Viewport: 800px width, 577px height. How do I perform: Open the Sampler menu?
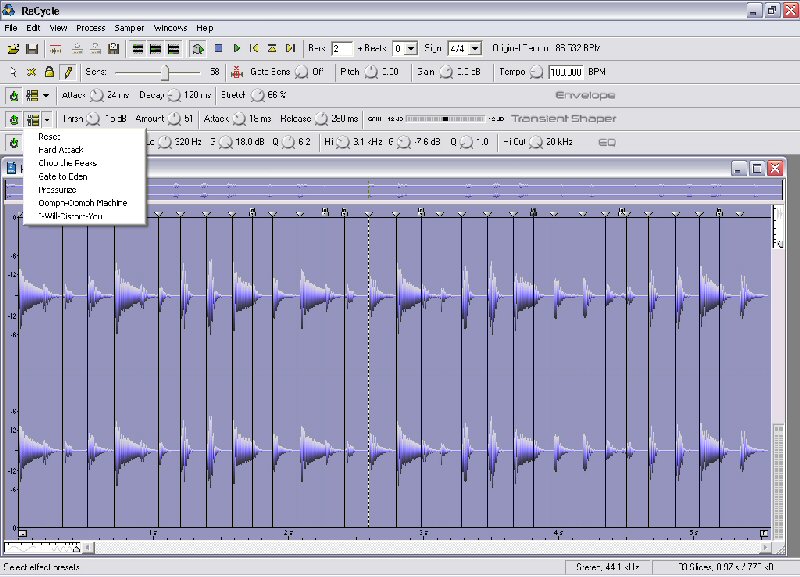129,28
